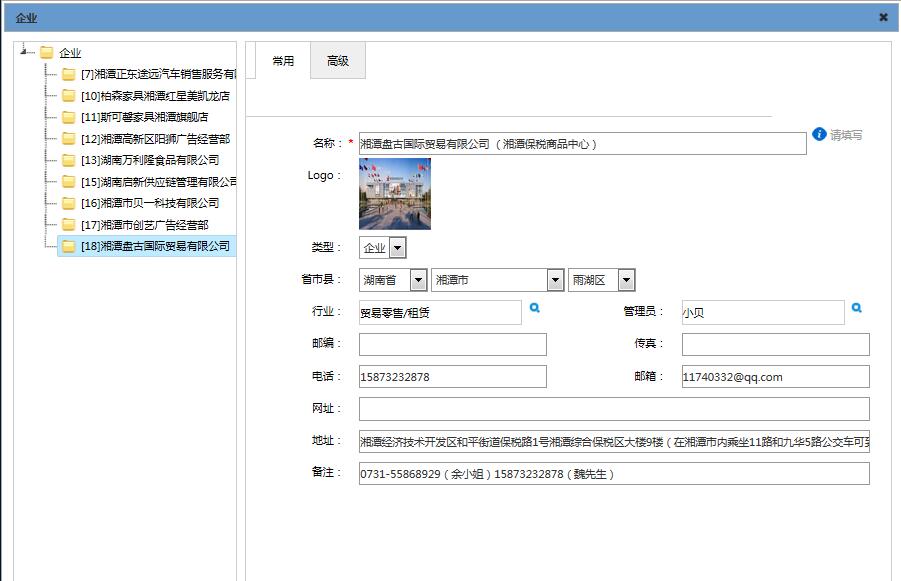The height and width of the screenshot is (581, 901).
Task: Open the province dropdown showing 湖南省
Action: (x=417, y=281)
